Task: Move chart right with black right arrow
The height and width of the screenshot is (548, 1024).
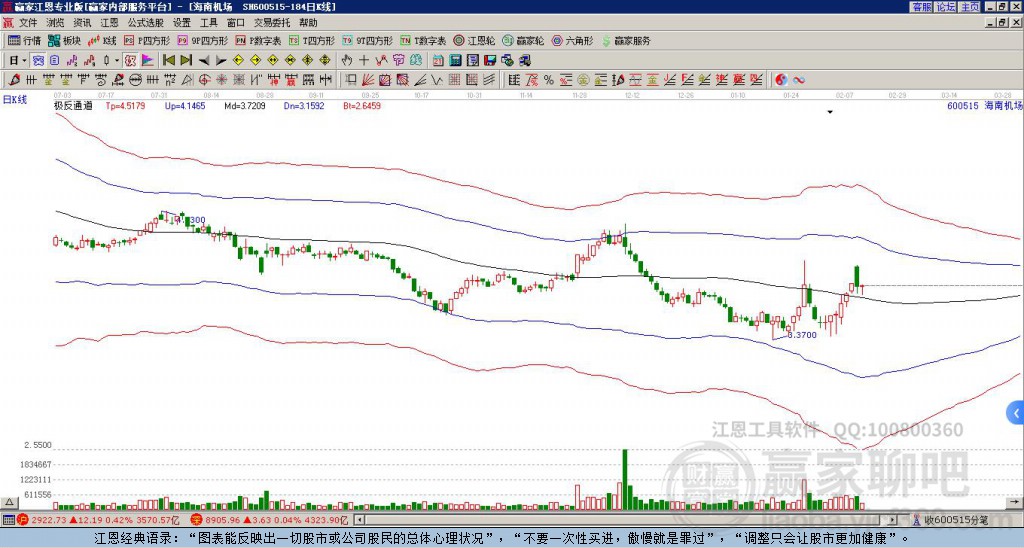Action: 221,61
